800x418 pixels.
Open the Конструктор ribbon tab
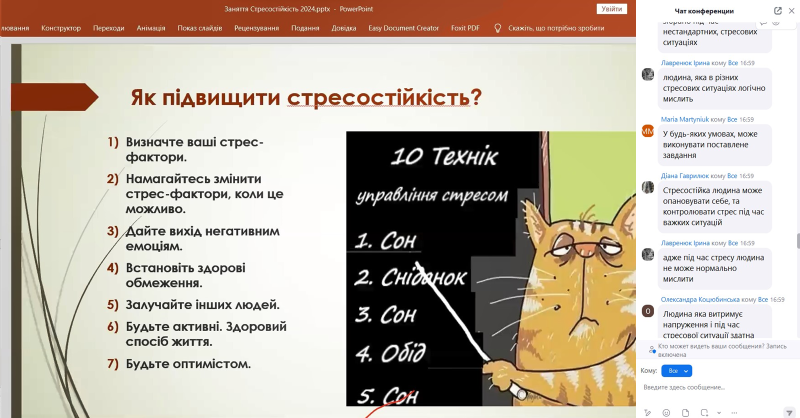click(x=61, y=28)
